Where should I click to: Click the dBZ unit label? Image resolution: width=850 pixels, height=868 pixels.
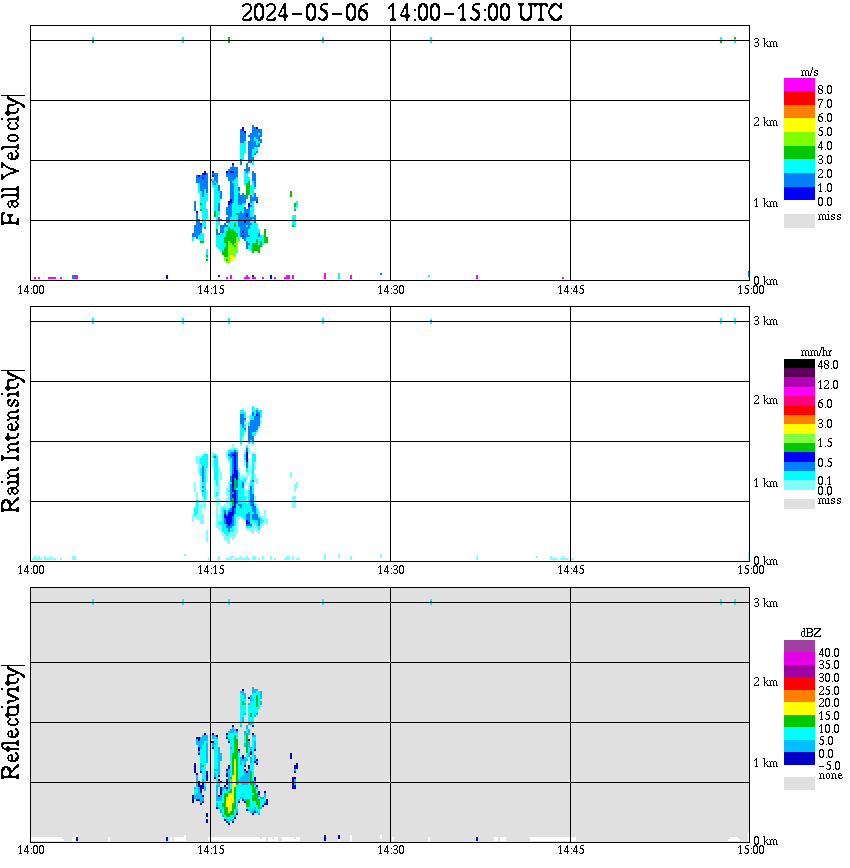[810, 633]
